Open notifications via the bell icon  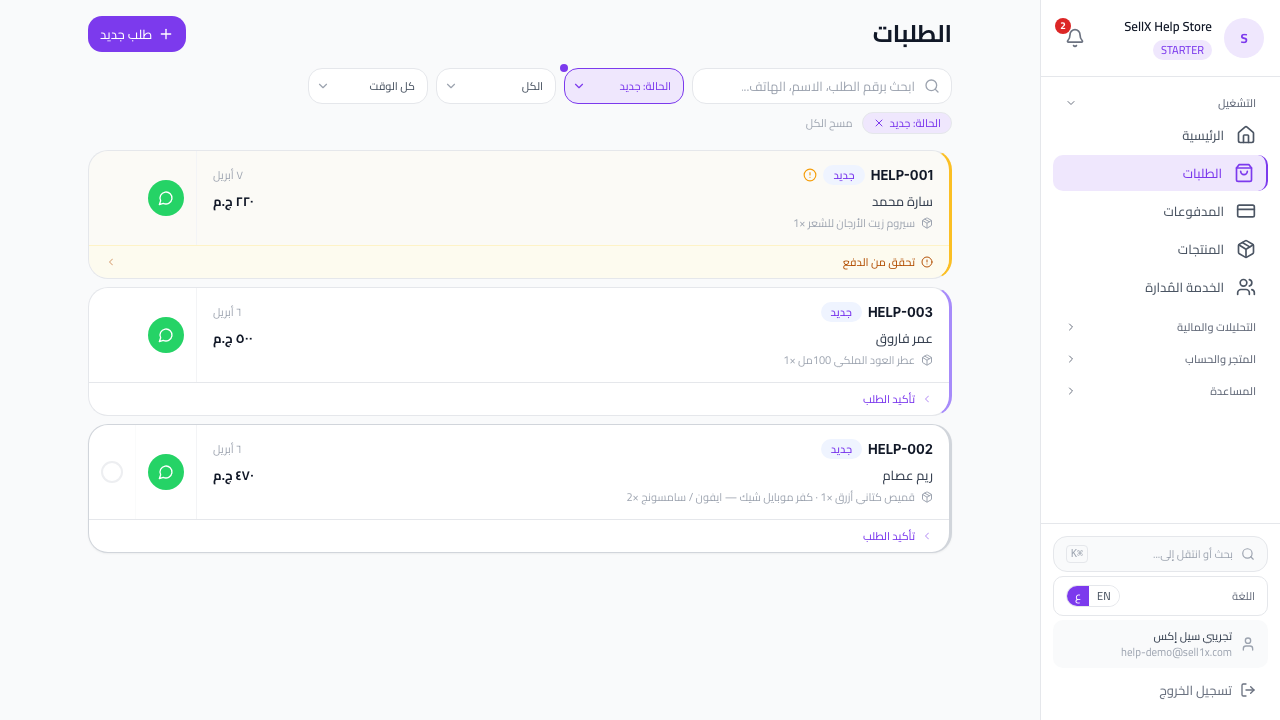[x=1075, y=37]
